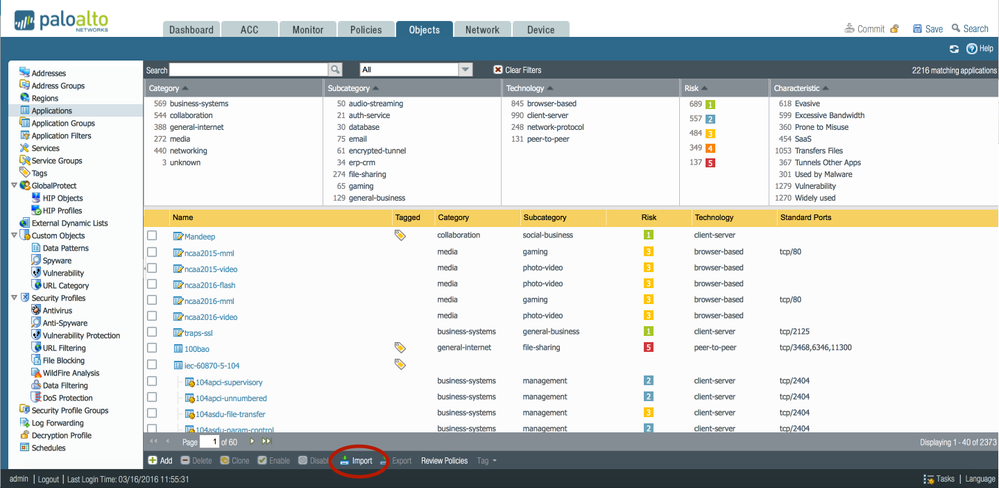Click the search magnifier icon beside search box

point(336,70)
